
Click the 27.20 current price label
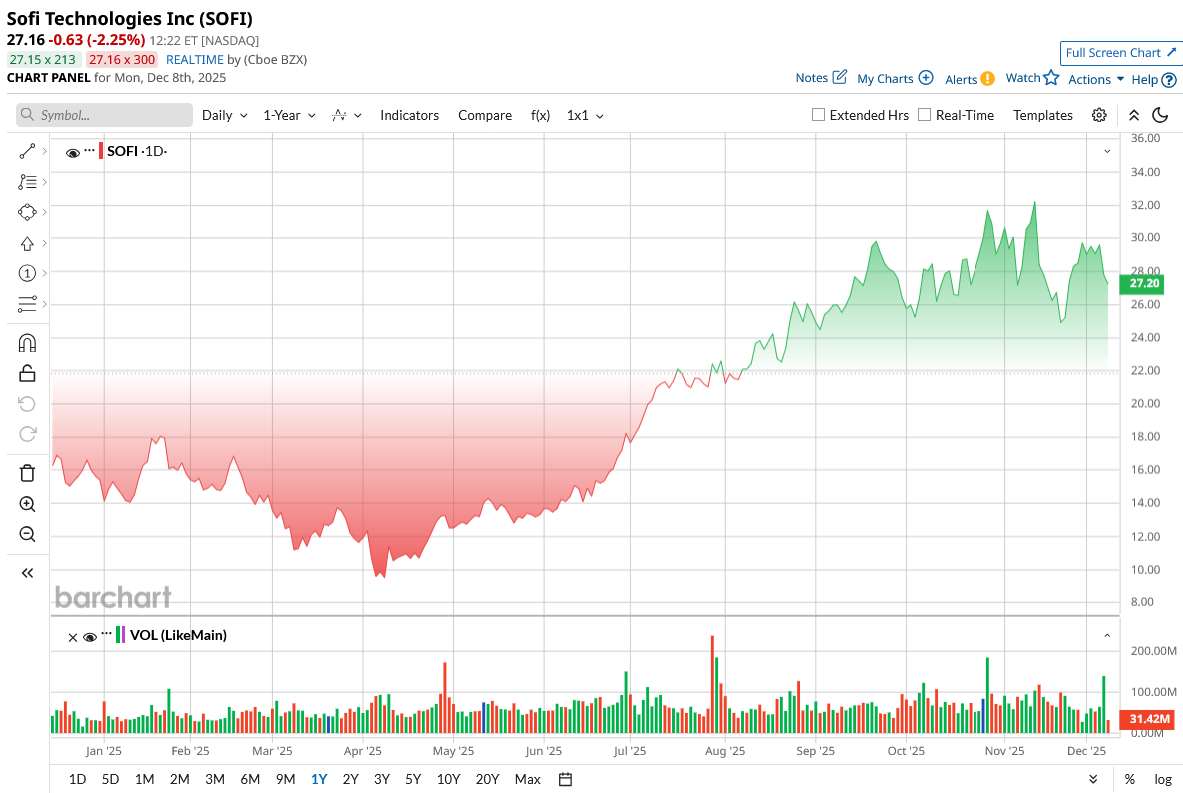[1142, 284]
